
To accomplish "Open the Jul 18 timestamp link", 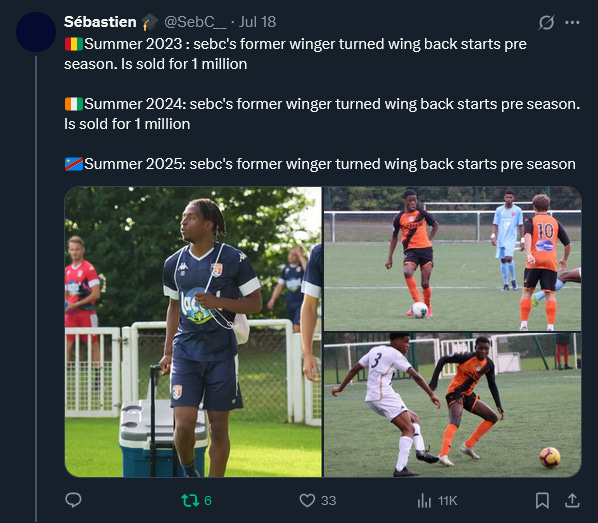I will (x=257, y=22).
